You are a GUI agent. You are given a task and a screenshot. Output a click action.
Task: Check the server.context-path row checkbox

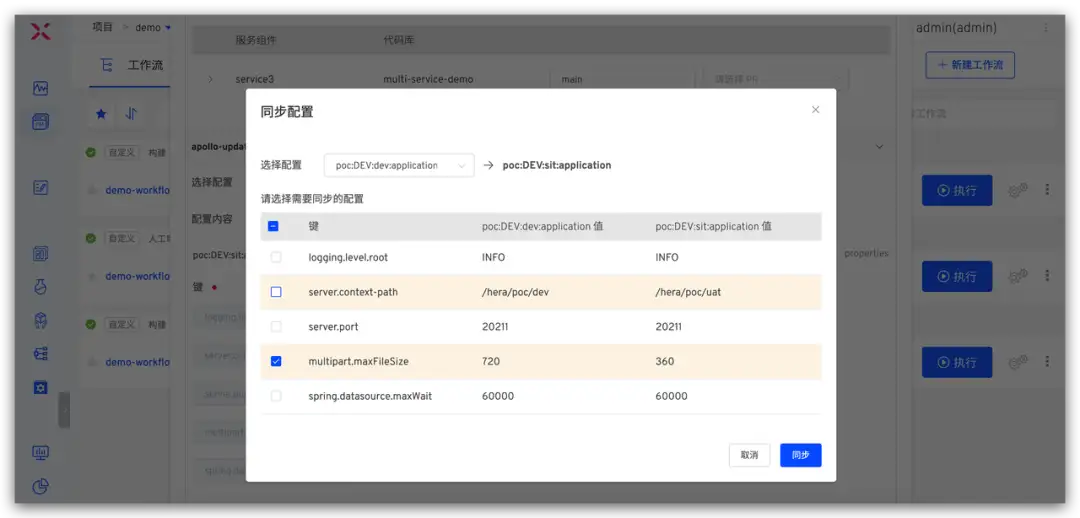[x=276, y=292]
